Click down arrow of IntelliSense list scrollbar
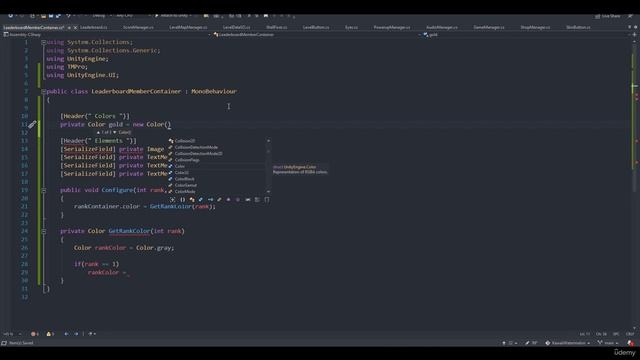Image resolution: width=640 pixels, height=360 pixels. [x=268, y=191]
